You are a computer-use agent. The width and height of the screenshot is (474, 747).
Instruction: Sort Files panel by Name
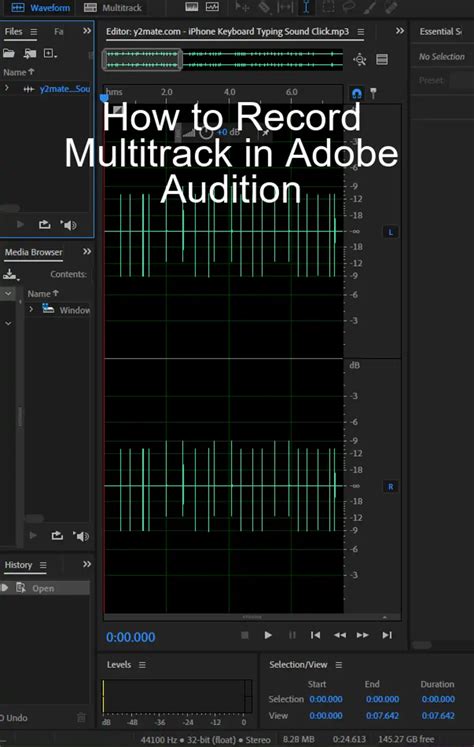click(x=19, y=72)
